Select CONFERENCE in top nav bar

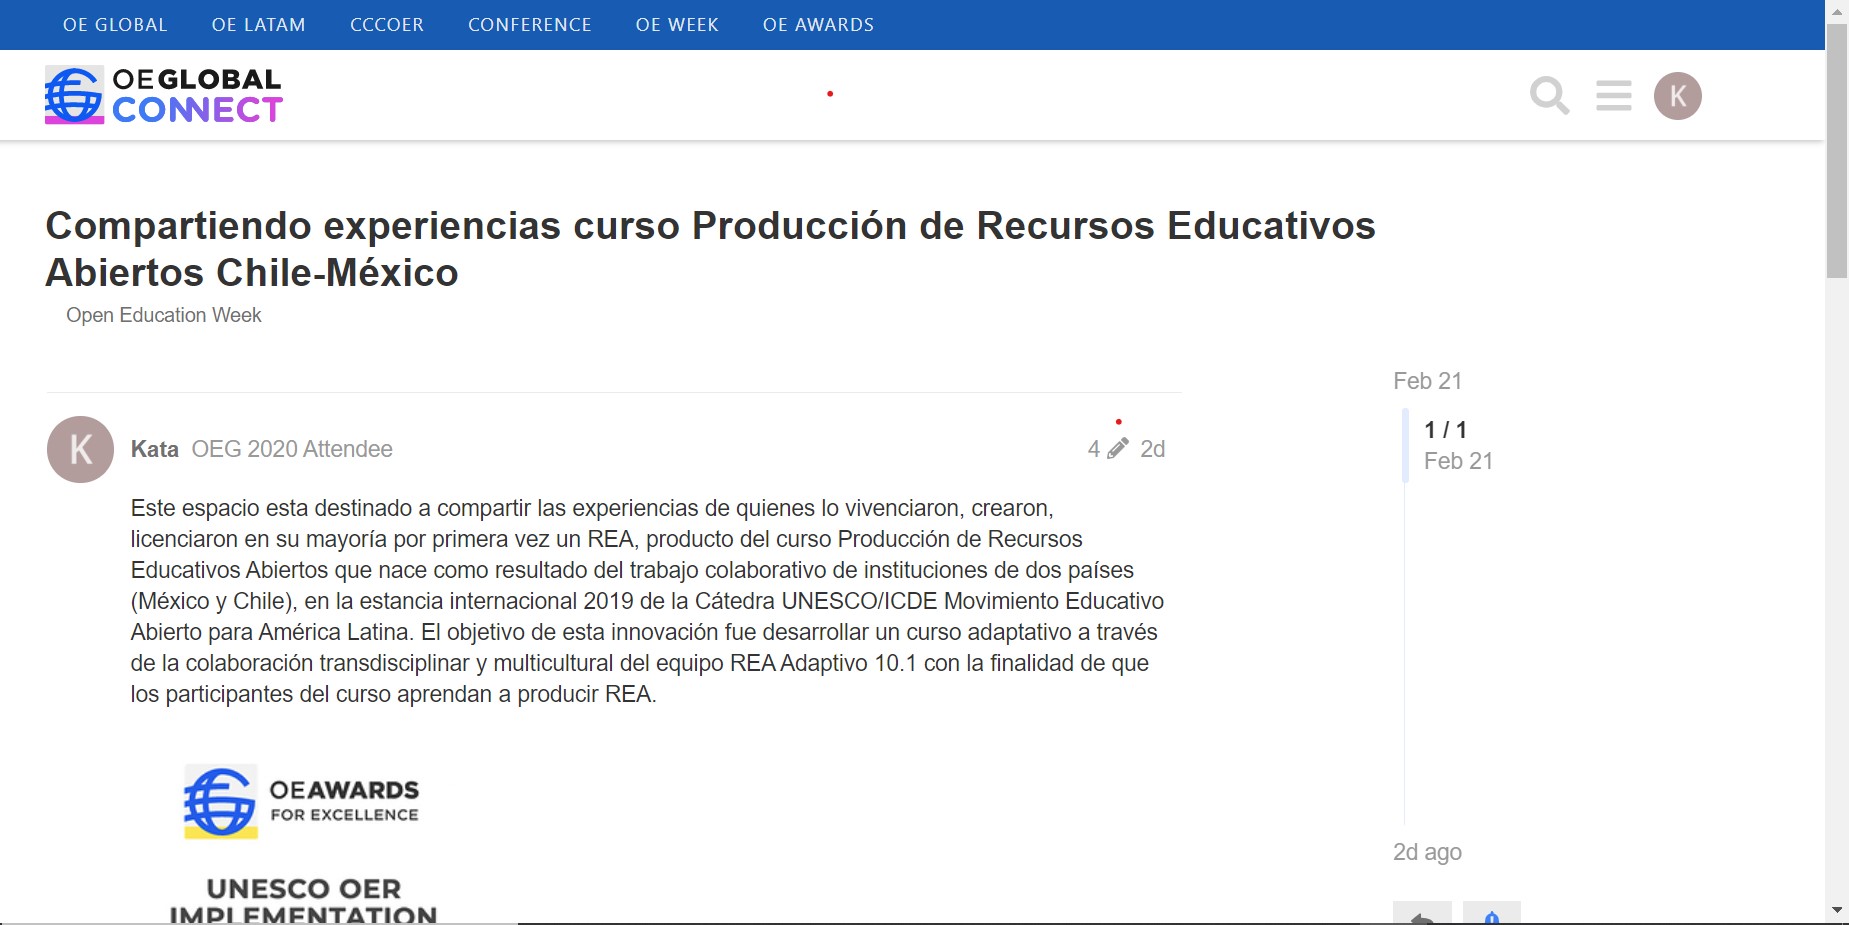click(x=529, y=25)
